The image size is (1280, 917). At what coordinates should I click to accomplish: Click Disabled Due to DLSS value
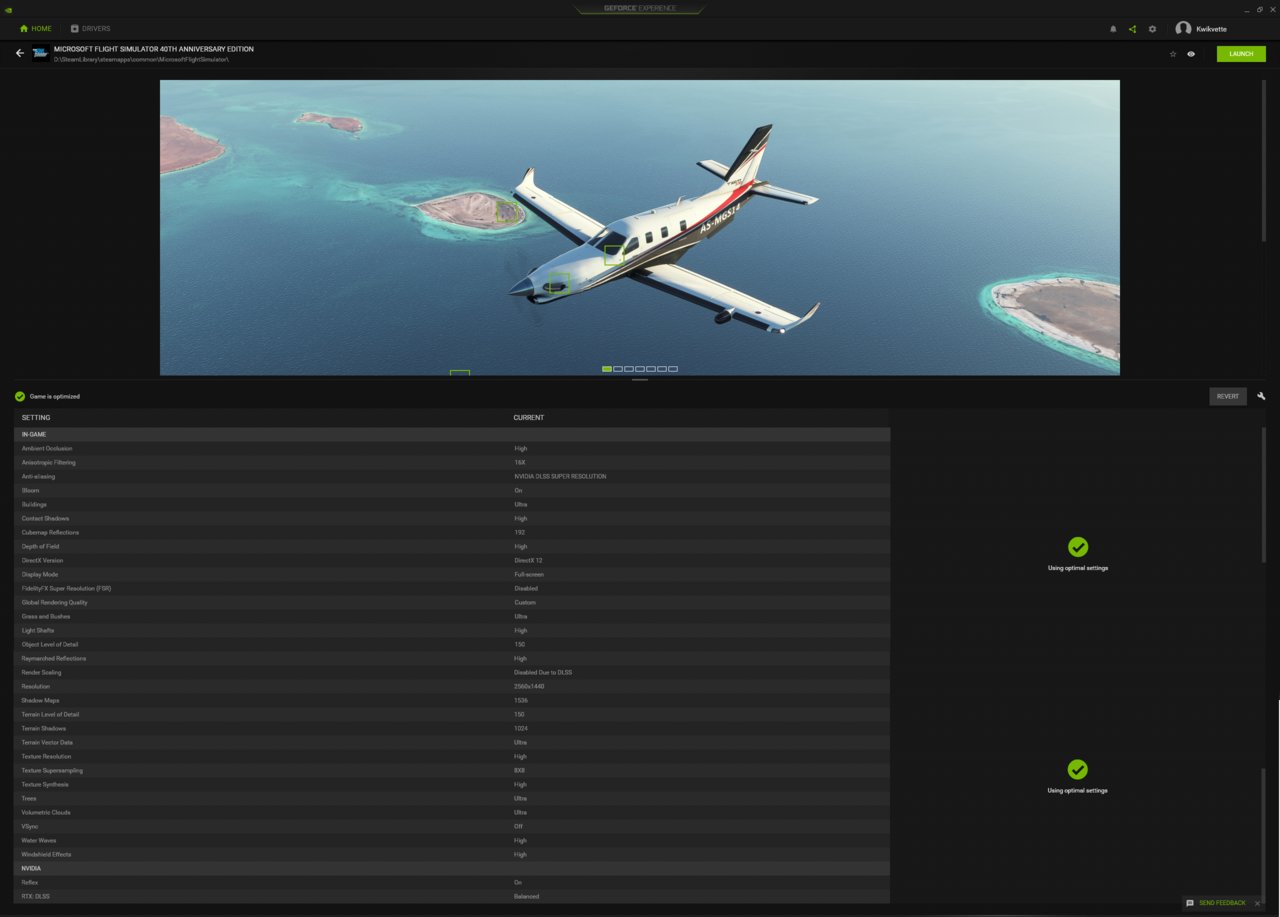point(543,673)
